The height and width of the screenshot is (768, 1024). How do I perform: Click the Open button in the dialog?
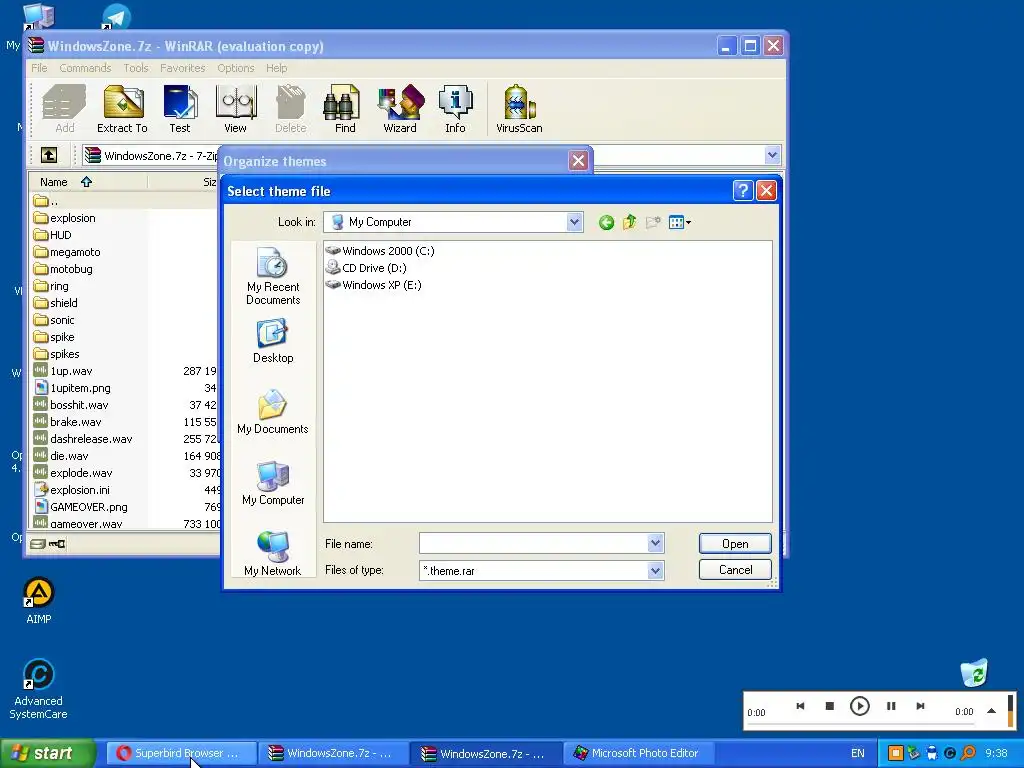click(x=735, y=543)
